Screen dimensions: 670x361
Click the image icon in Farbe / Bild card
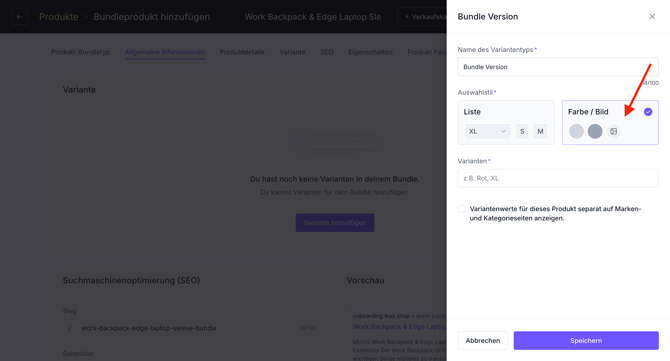click(614, 131)
